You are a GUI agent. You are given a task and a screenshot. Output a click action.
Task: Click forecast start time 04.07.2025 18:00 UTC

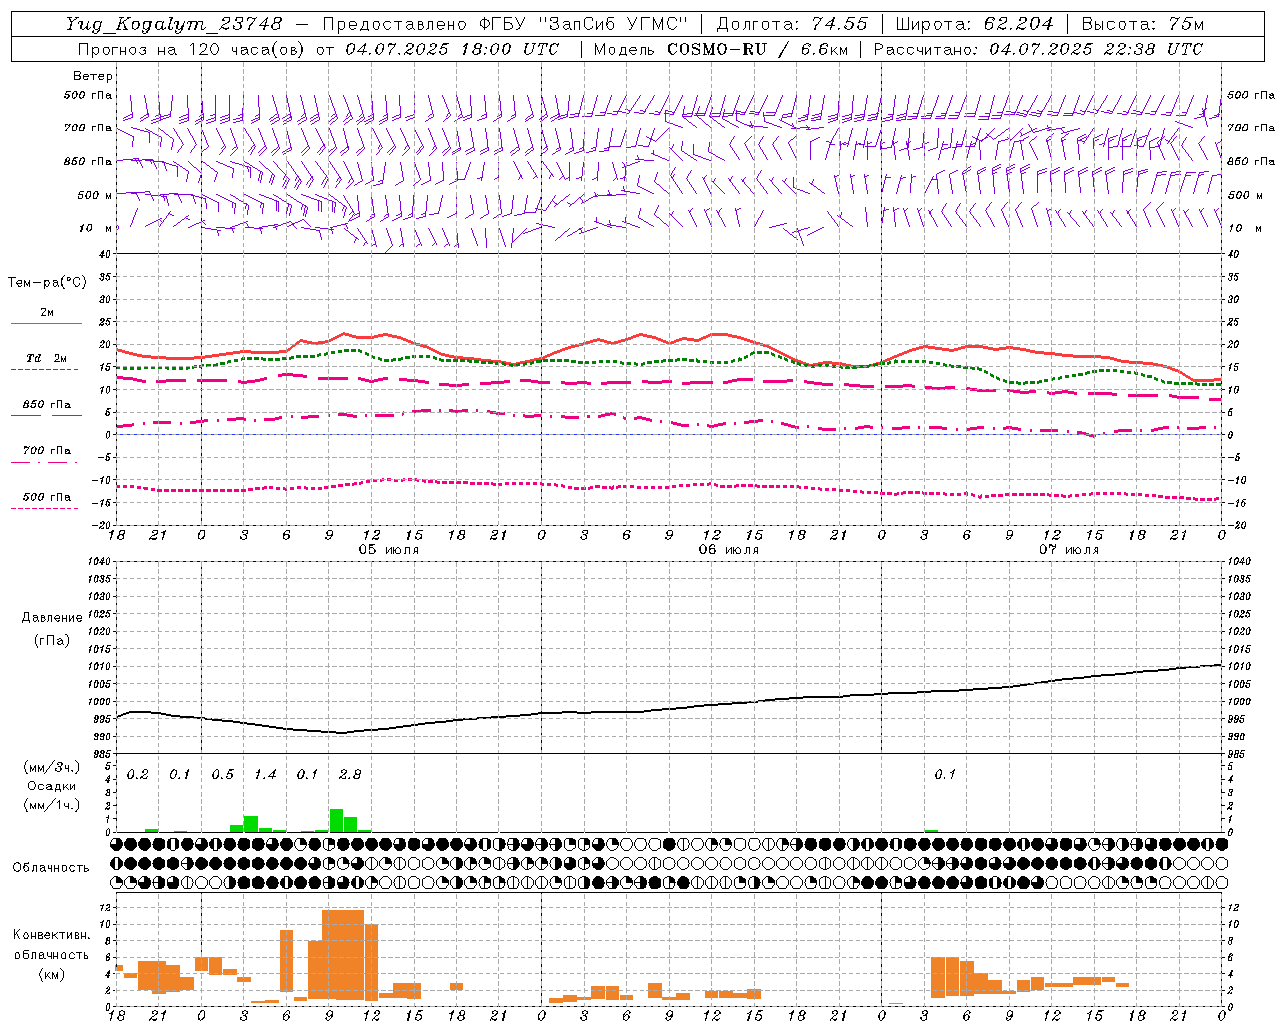pyautogui.click(x=452, y=49)
